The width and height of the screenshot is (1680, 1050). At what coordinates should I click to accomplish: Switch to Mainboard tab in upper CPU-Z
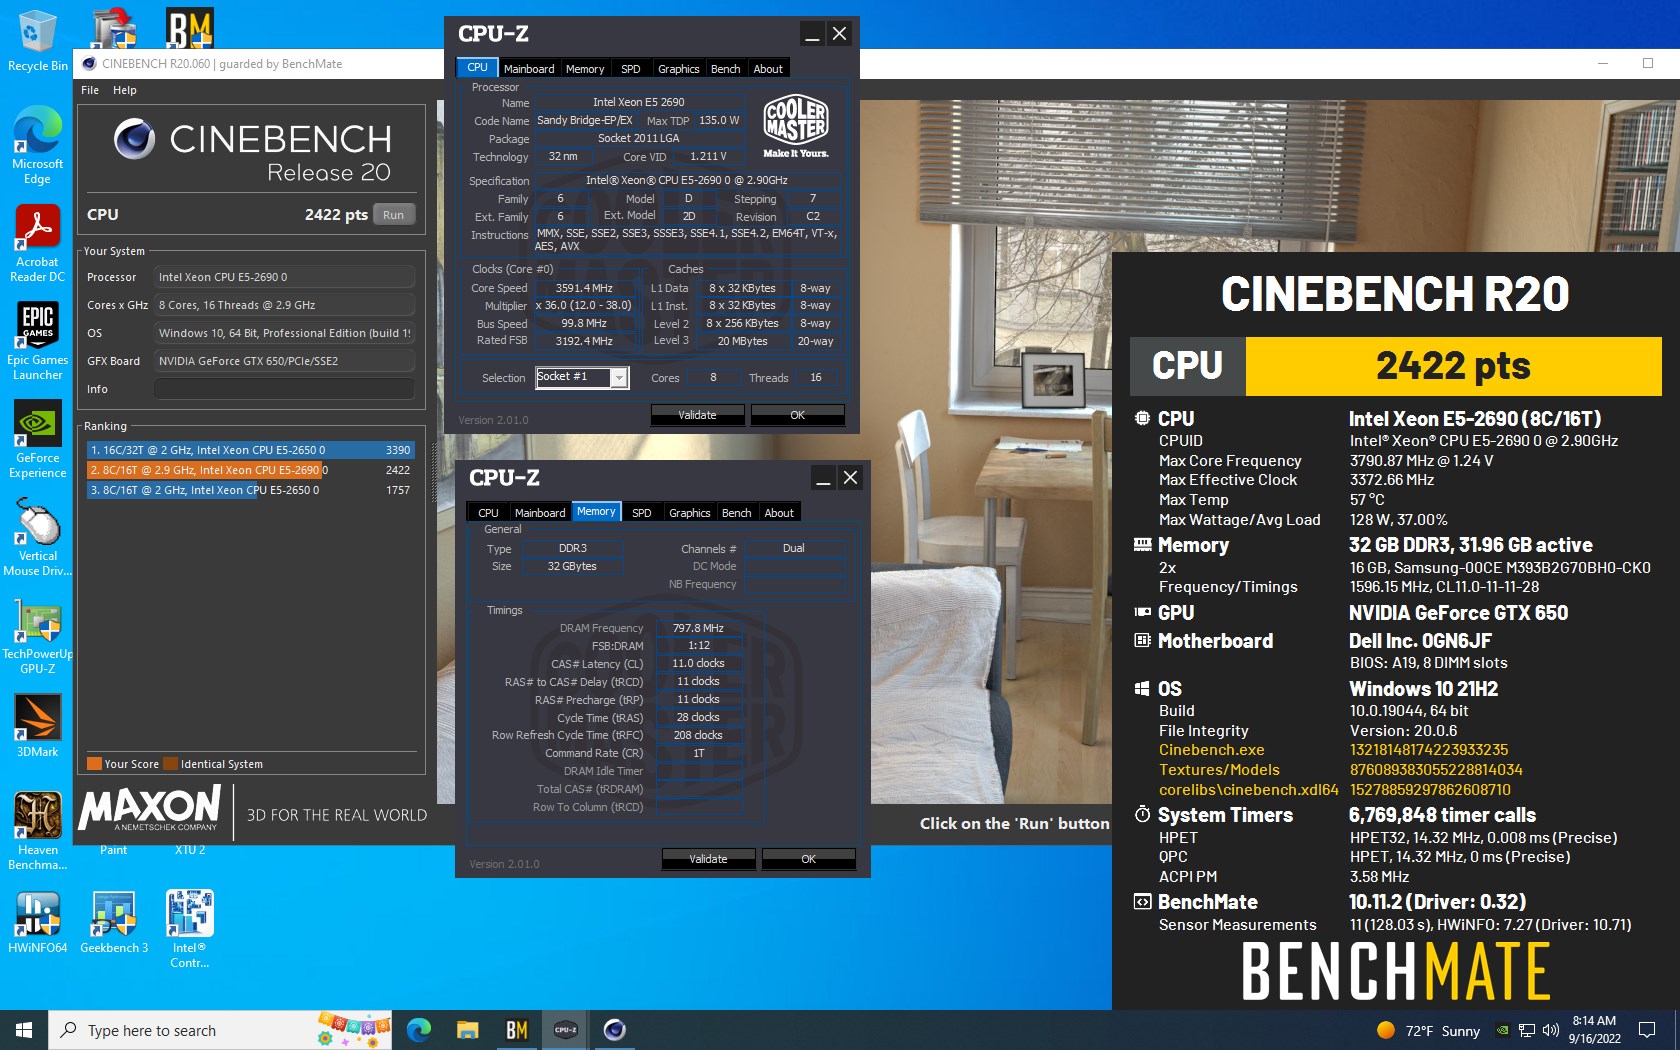click(x=529, y=69)
